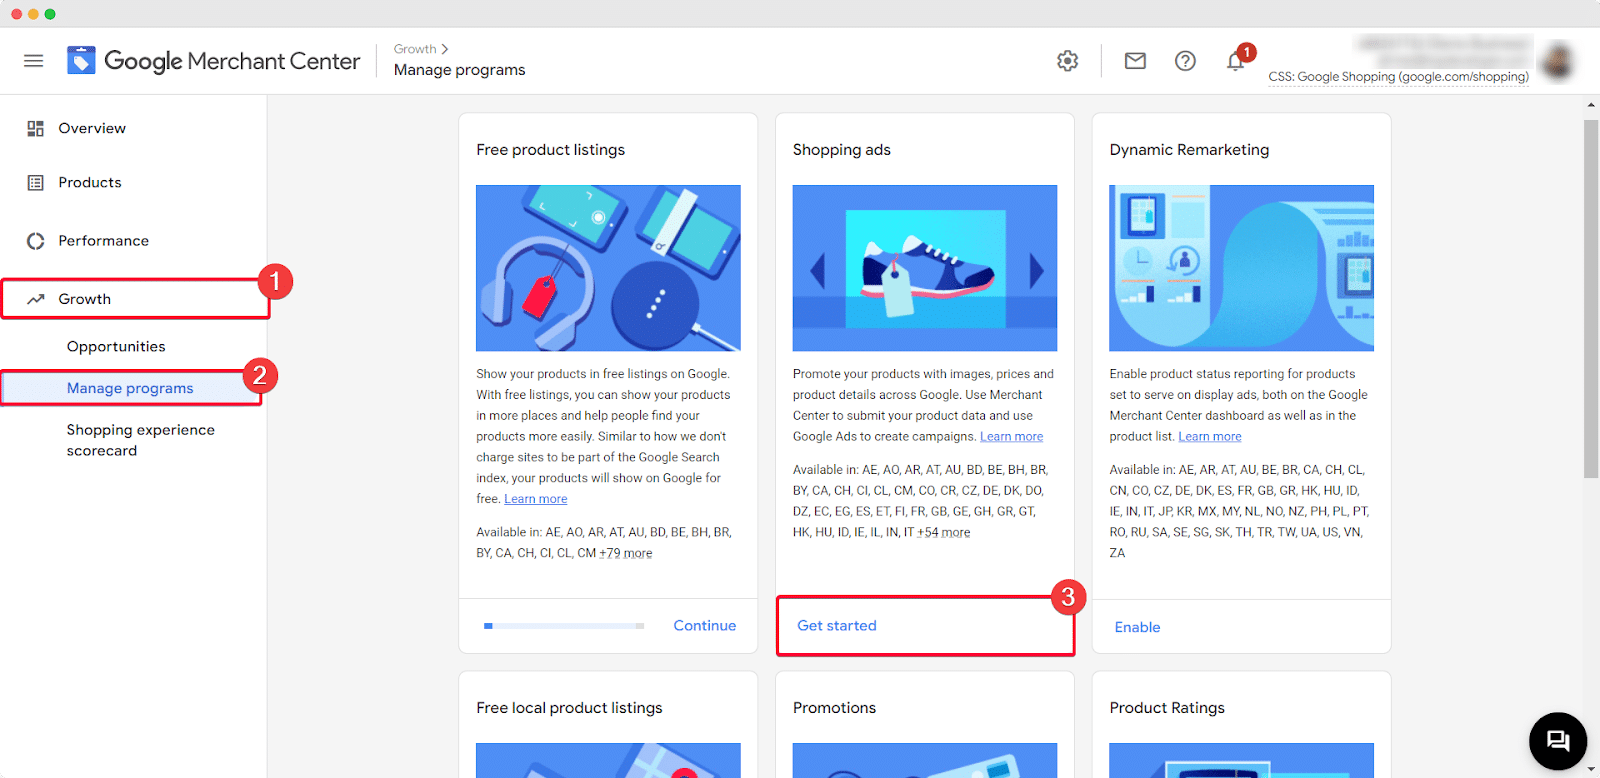The height and width of the screenshot is (778, 1600).
Task: Click the Performance circle icon
Action: [x=36, y=241]
